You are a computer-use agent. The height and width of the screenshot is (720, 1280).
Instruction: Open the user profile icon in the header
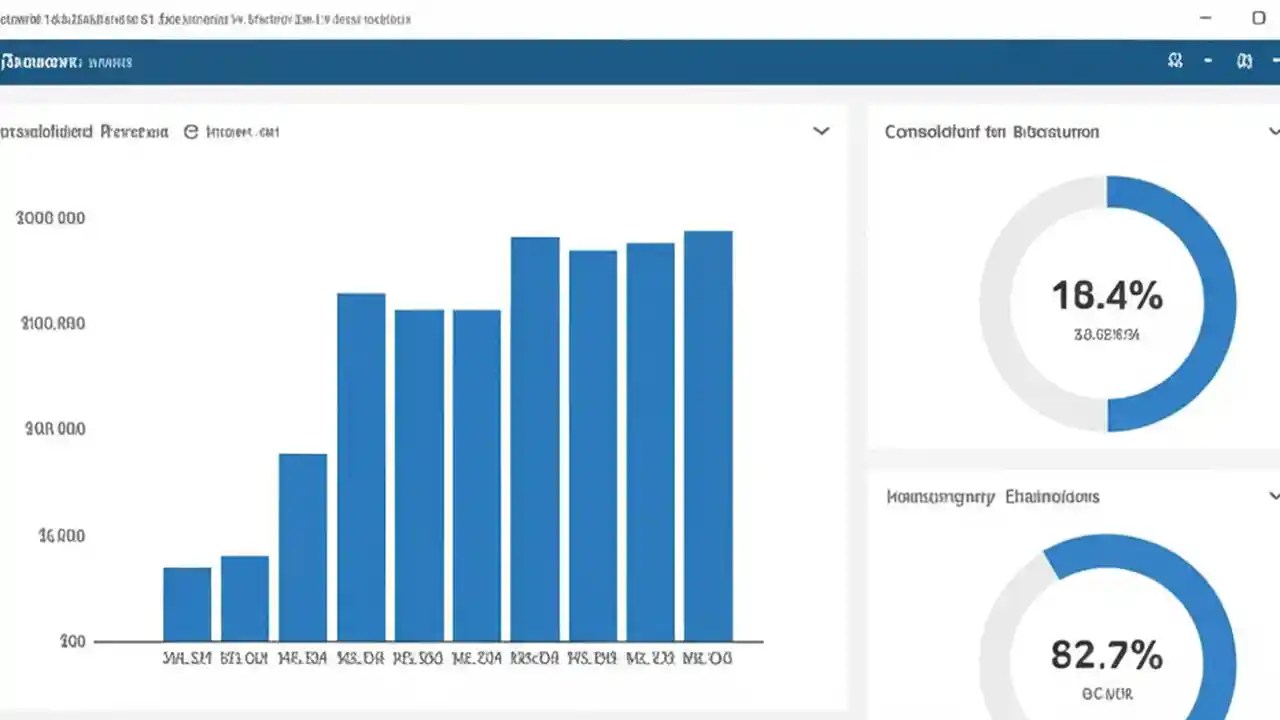tap(1175, 60)
